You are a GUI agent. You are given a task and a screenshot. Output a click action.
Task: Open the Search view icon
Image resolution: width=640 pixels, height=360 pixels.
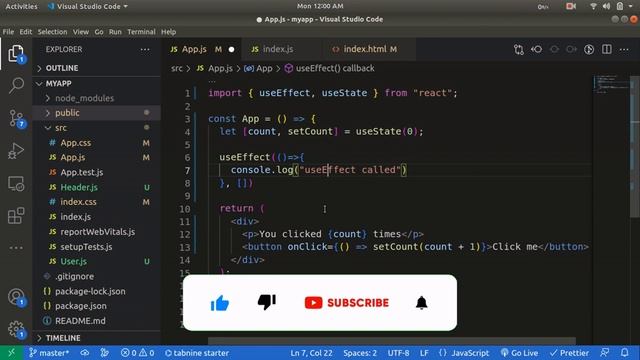16,85
